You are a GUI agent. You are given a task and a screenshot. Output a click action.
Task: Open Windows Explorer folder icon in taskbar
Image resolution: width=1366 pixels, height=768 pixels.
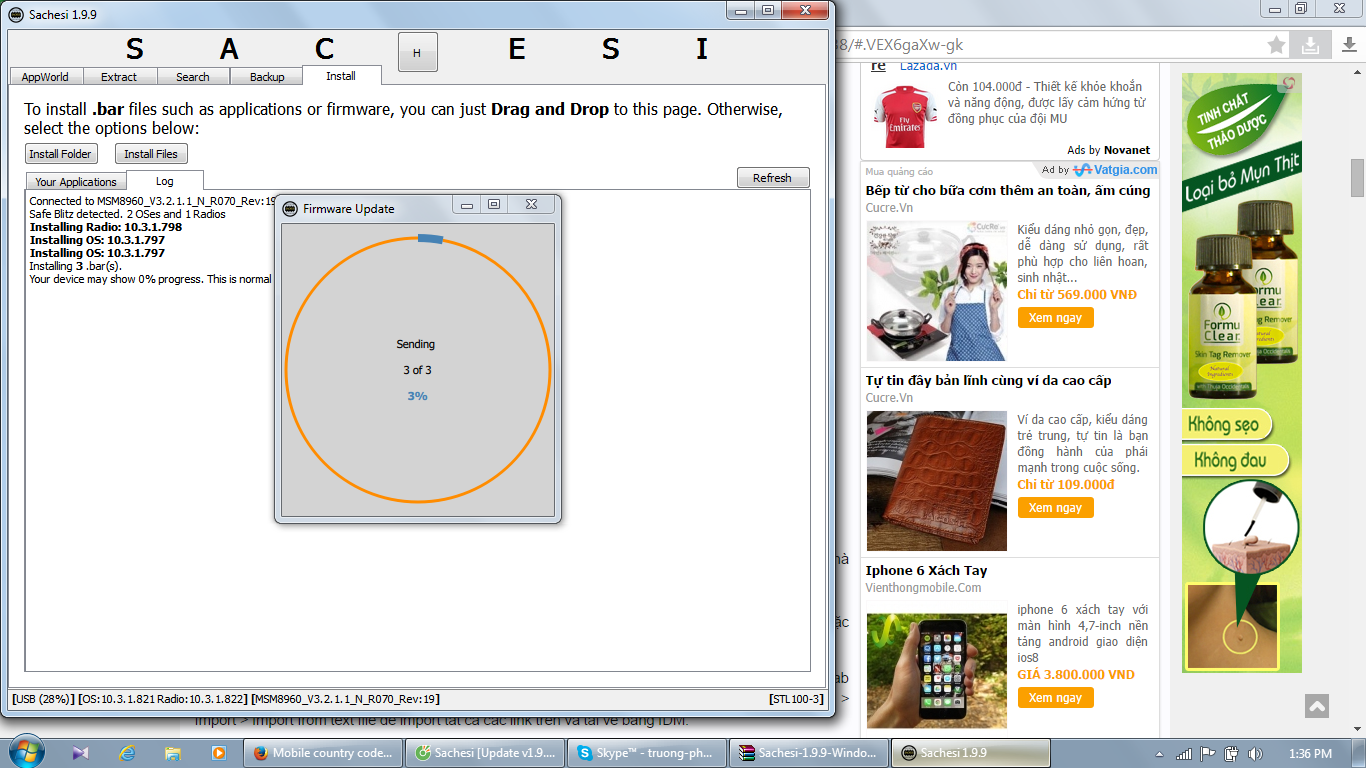click(173, 753)
